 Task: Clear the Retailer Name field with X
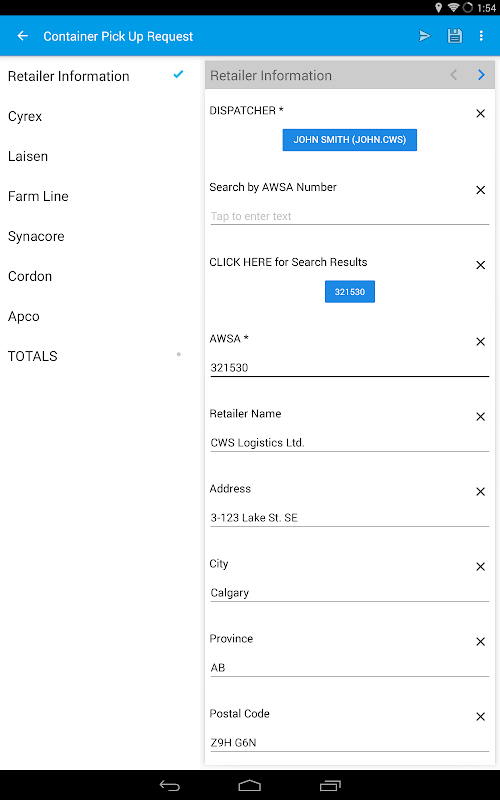tap(480, 416)
